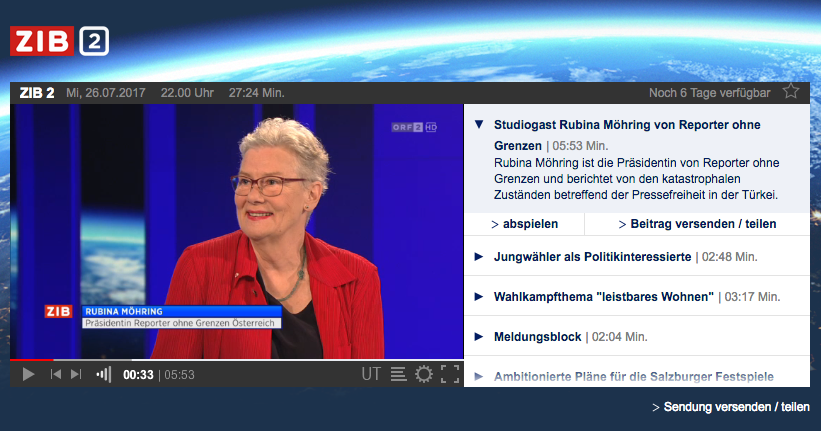Enter fullscreen mode
This screenshot has height=431, width=821.
click(x=450, y=374)
